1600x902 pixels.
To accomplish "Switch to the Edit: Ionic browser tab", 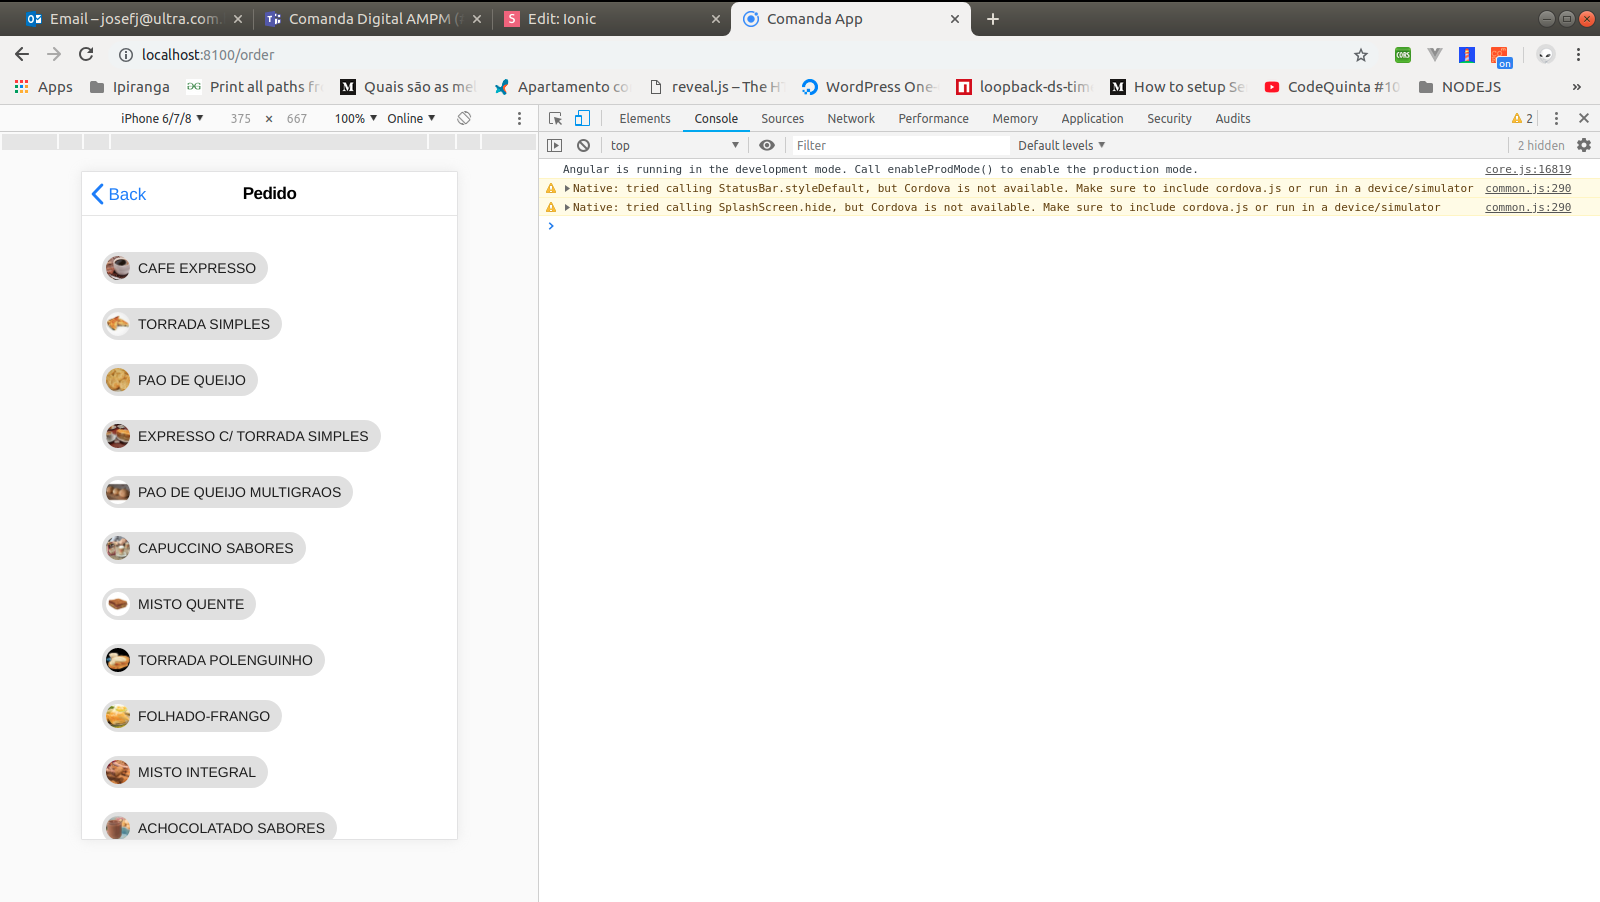I will pyautogui.click(x=611, y=19).
